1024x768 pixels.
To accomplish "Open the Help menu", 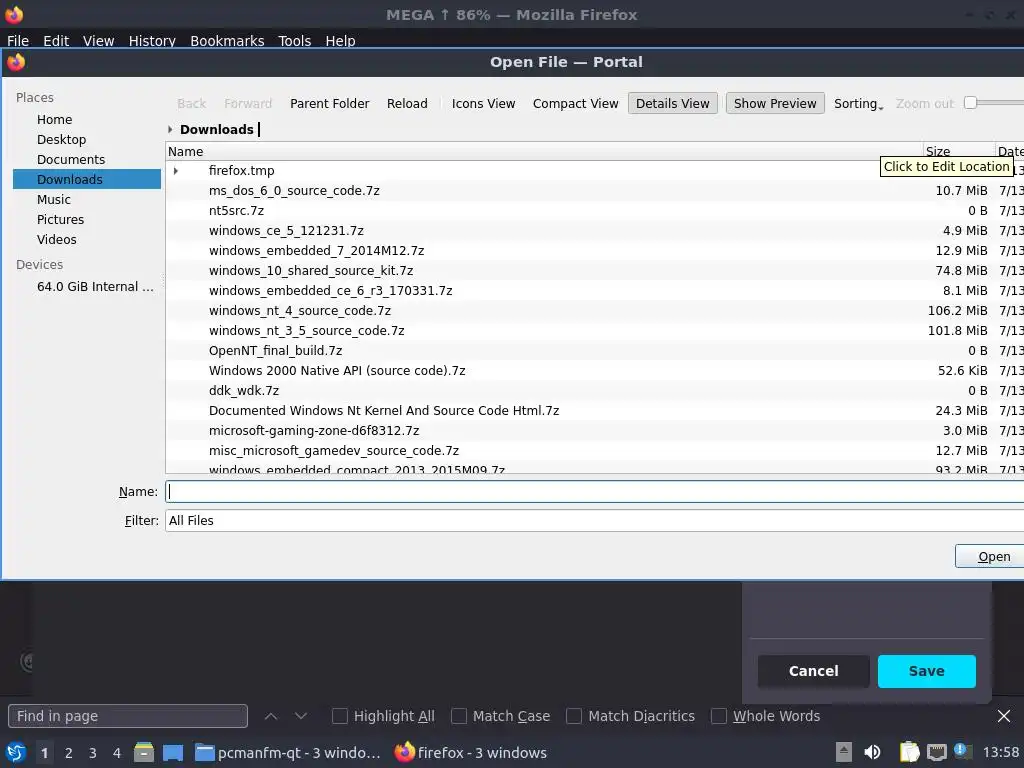I will coord(340,40).
